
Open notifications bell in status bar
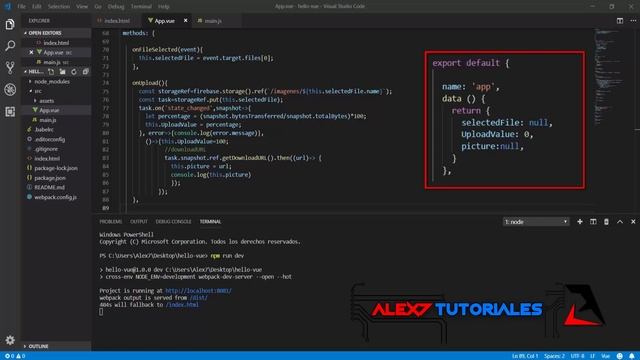632,356
